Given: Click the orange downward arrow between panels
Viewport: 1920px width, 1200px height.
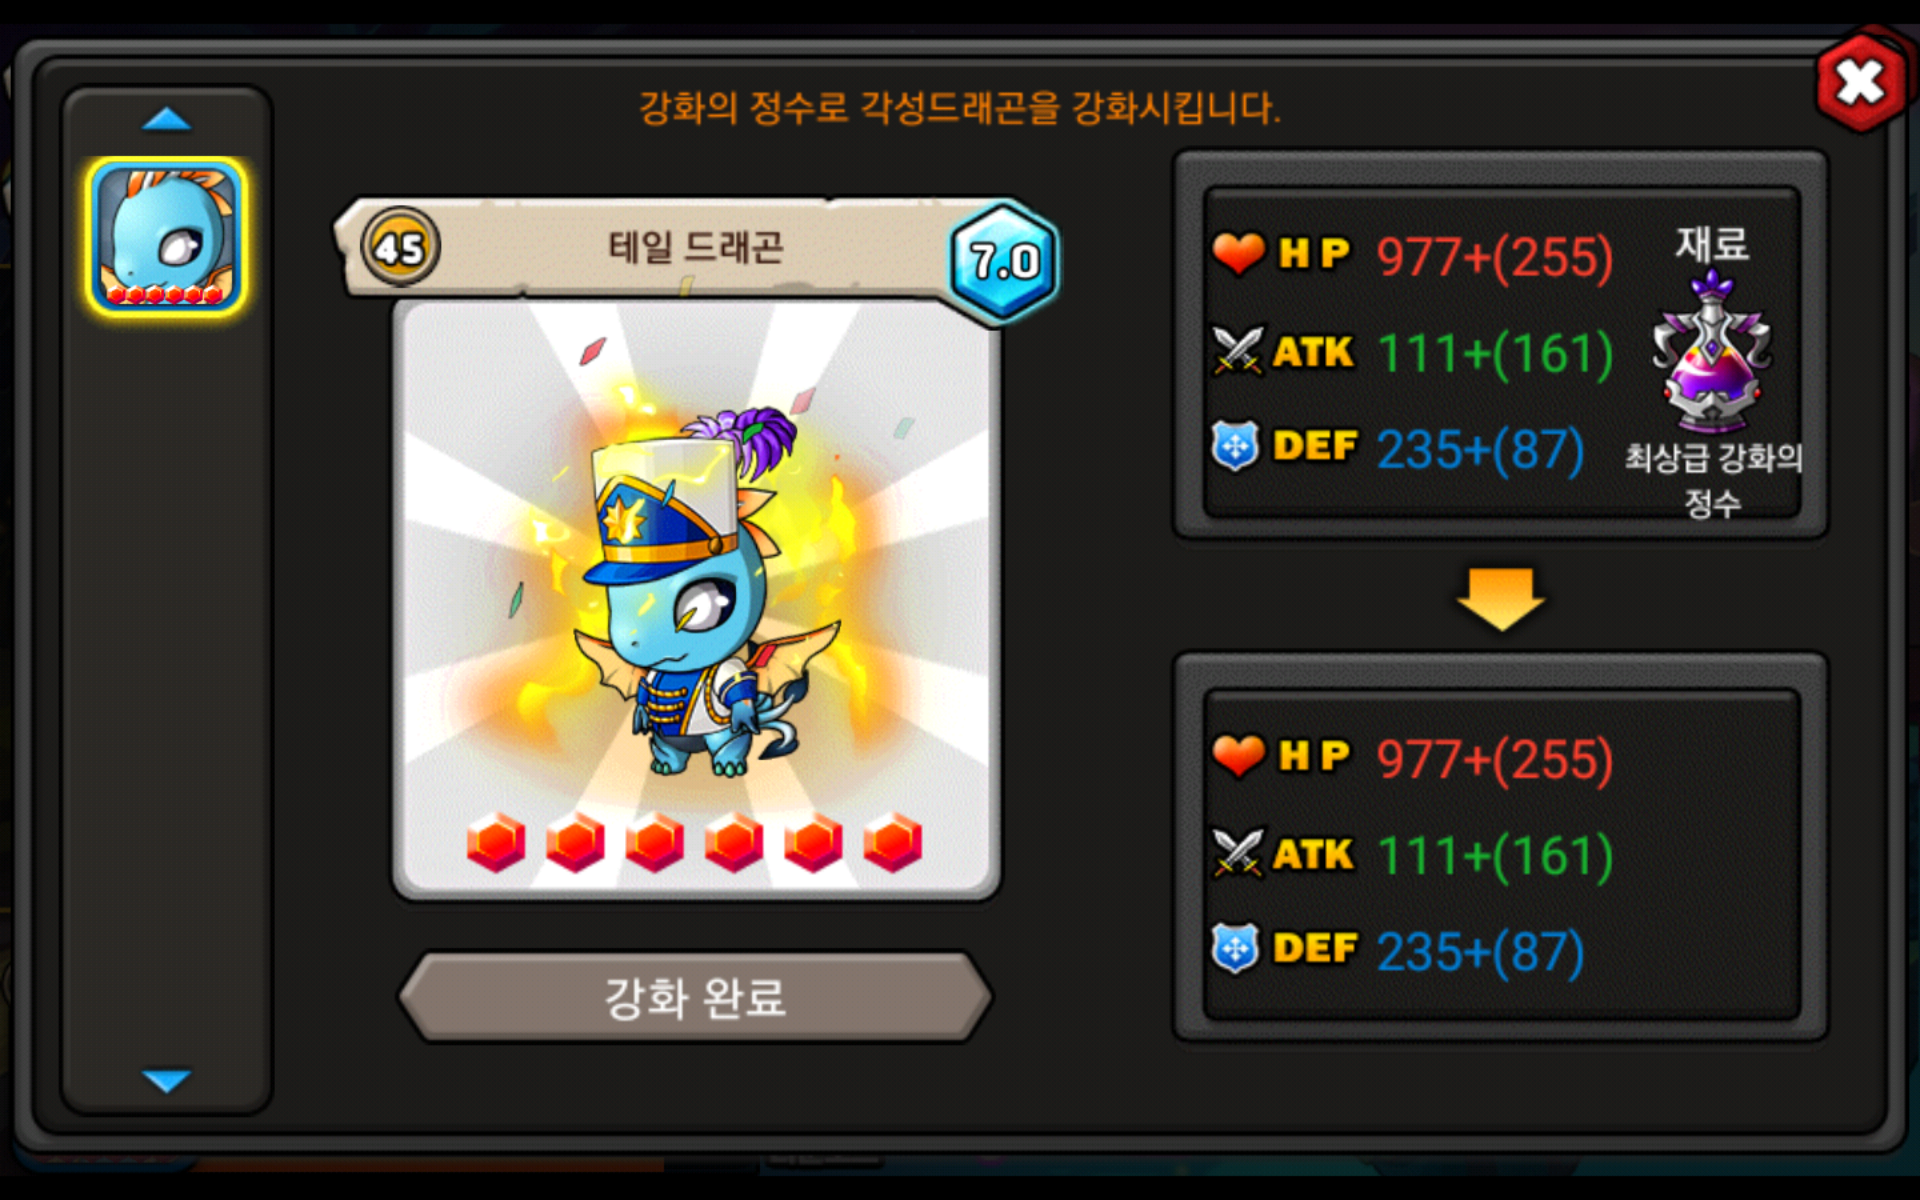Looking at the screenshot, I should coord(1501,599).
